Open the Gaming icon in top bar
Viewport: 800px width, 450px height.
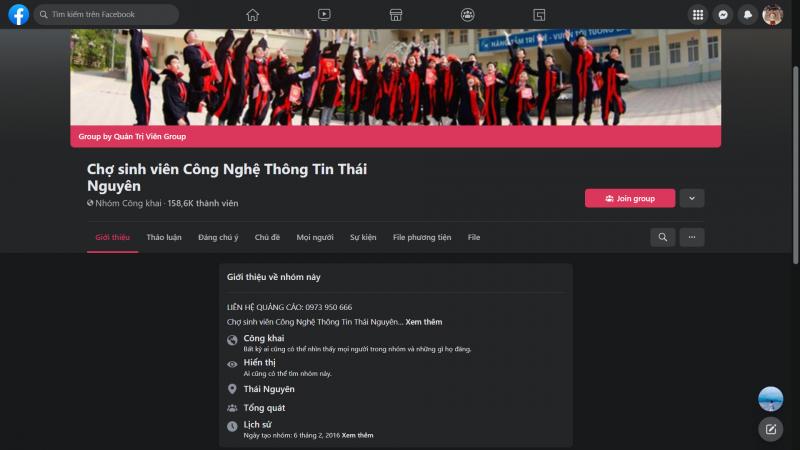539,15
